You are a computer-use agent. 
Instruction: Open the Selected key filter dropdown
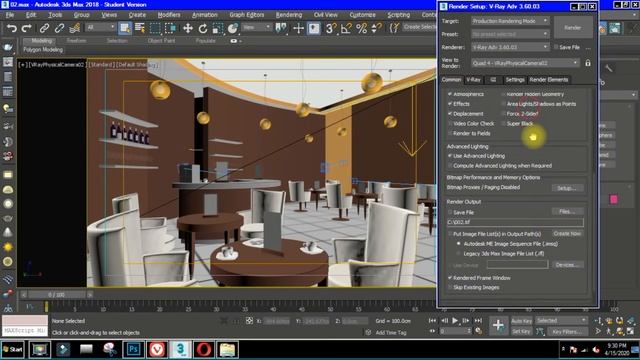click(561, 321)
